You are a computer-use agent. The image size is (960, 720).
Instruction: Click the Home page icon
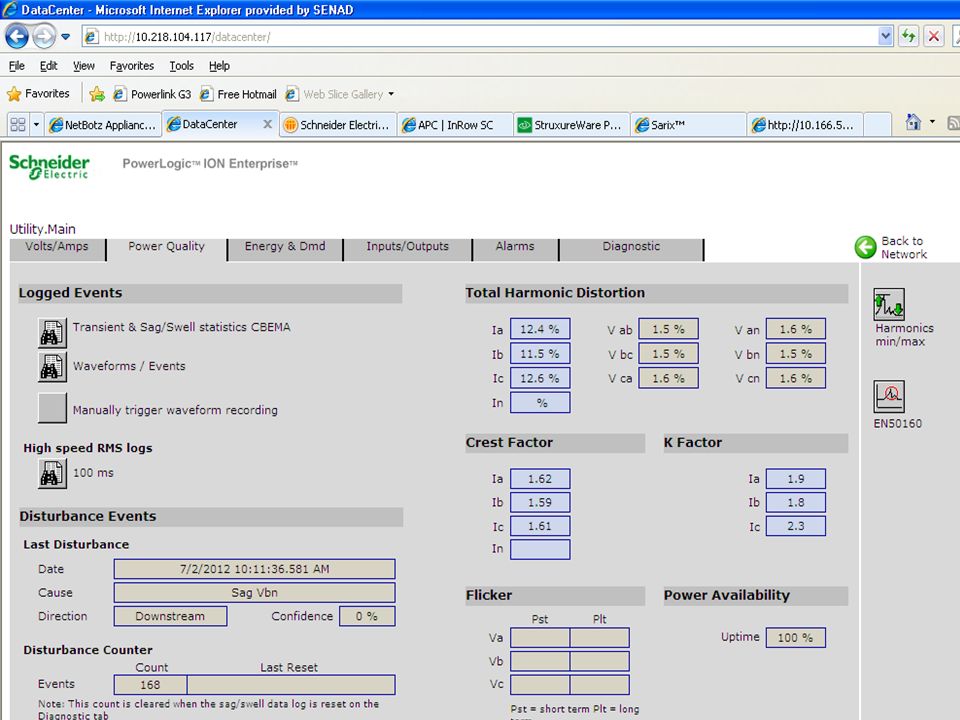[x=913, y=122]
